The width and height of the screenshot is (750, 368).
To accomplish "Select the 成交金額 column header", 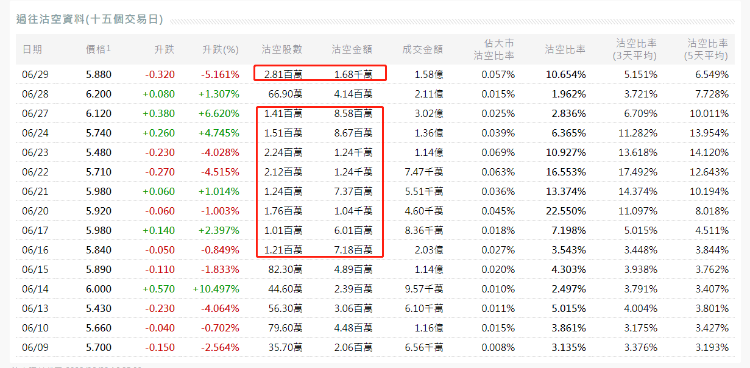I will (422, 49).
